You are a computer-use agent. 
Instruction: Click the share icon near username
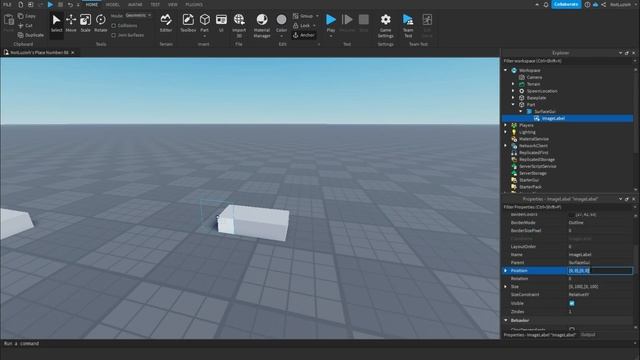click(x=604, y=4)
